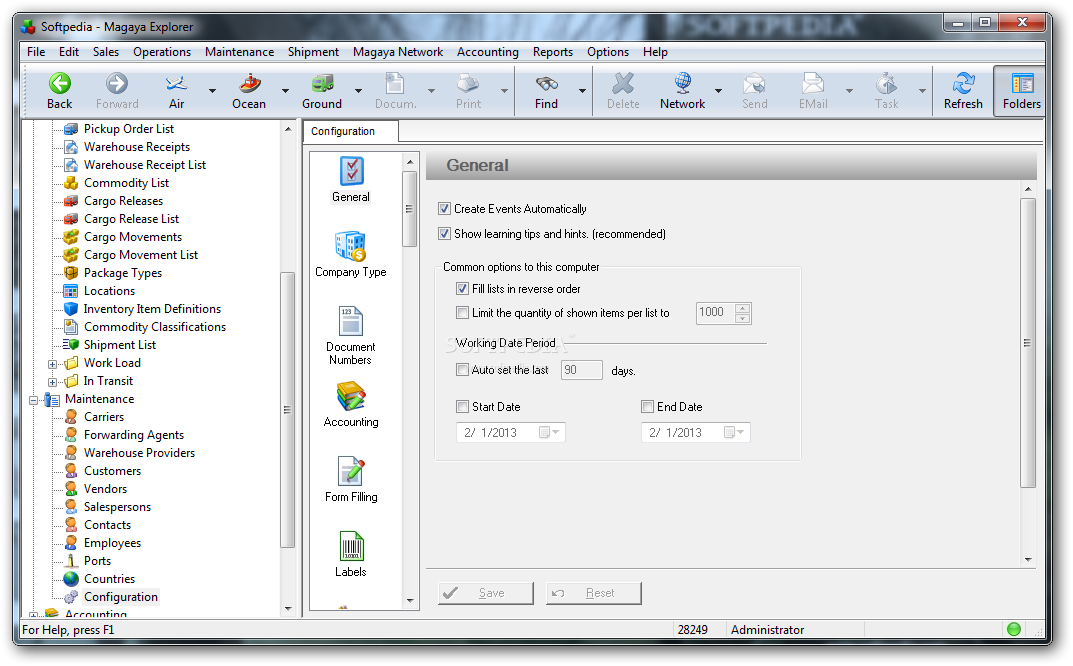Expand the Work Load tree node
The width and height of the screenshot is (1073, 666).
(x=53, y=364)
